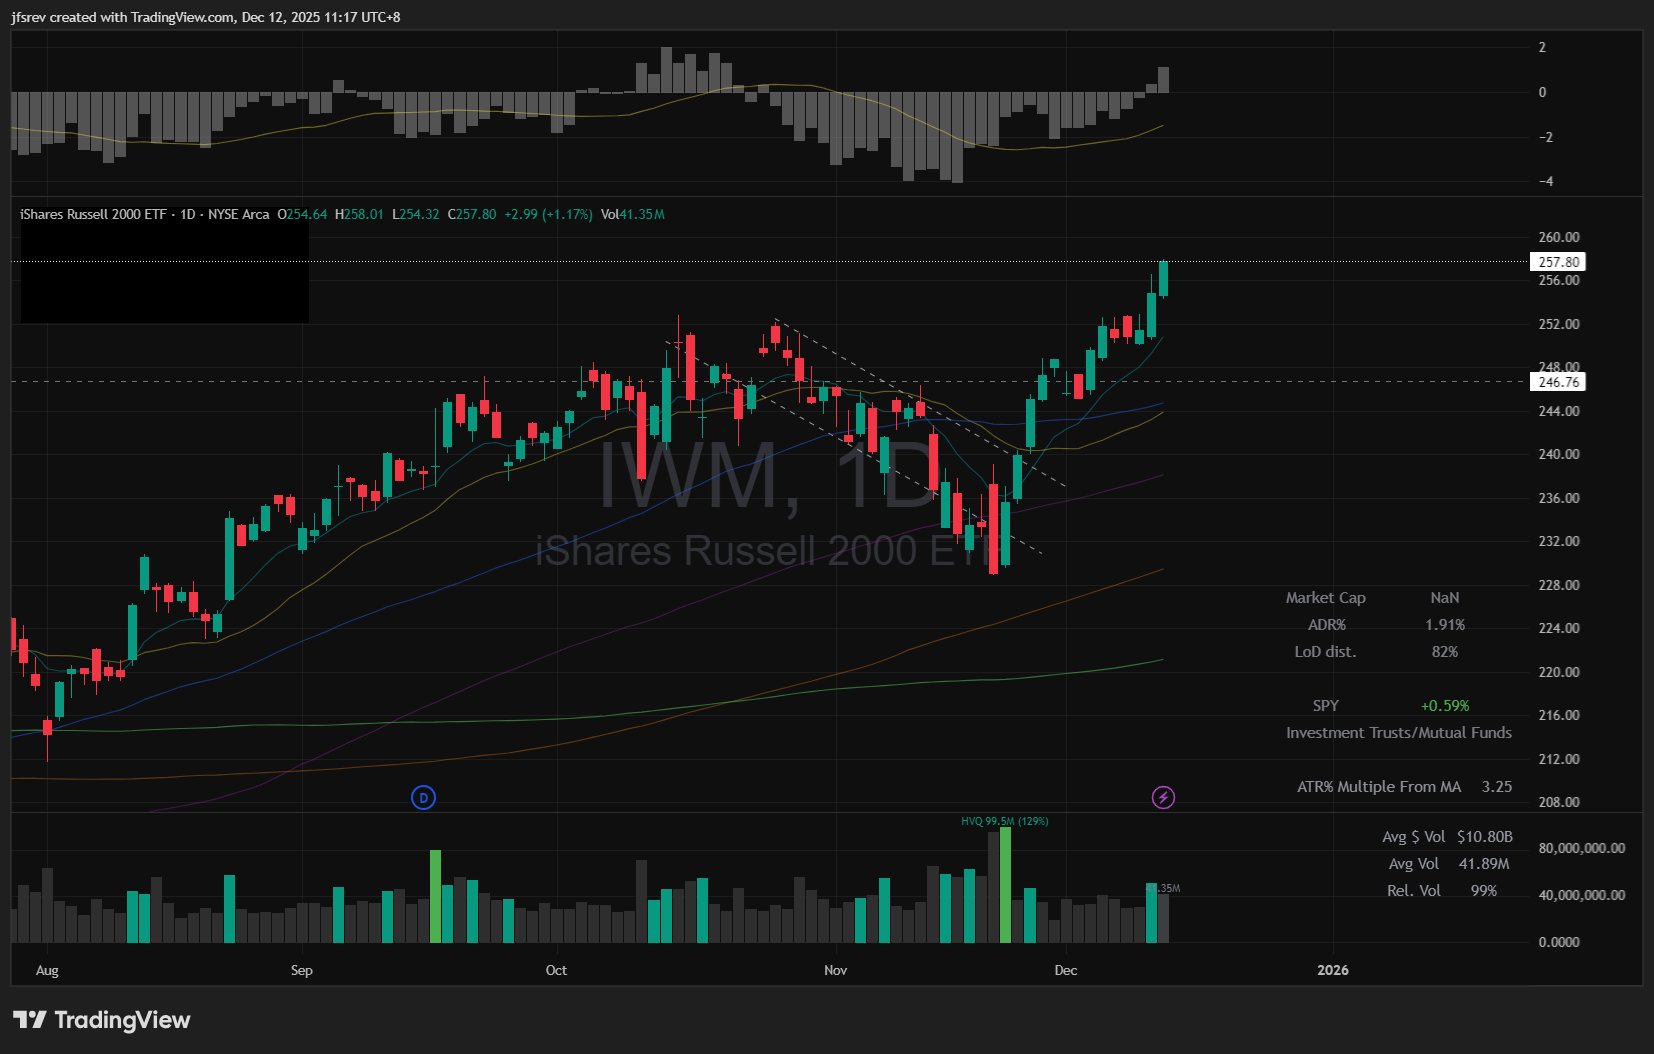The width and height of the screenshot is (1654, 1054).
Task: Click the 0.0000 volume axis label
Action: pos(1558,942)
